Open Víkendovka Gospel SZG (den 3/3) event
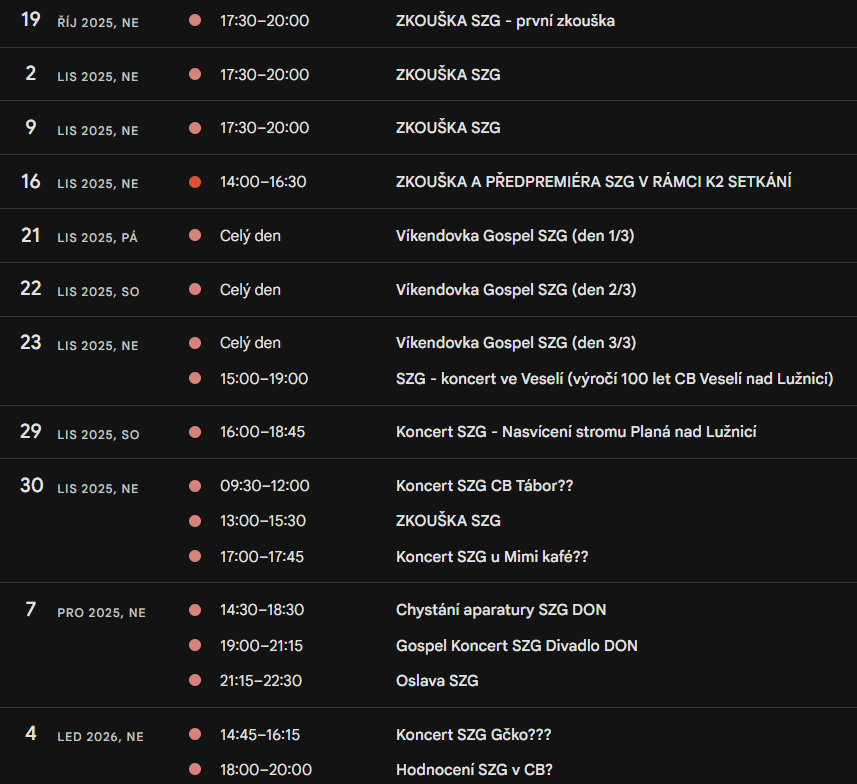Image resolution: width=857 pixels, height=784 pixels. (x=515, y=343)
